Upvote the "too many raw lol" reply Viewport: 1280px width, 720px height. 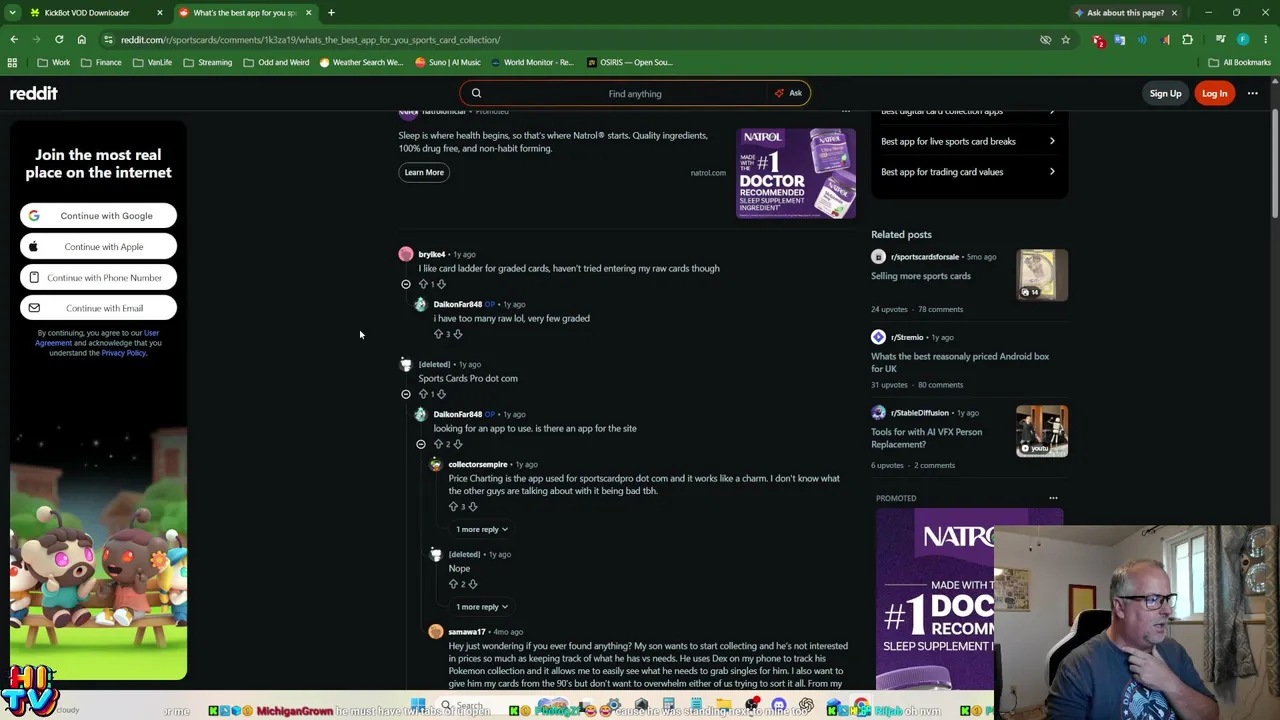[438, 334]
